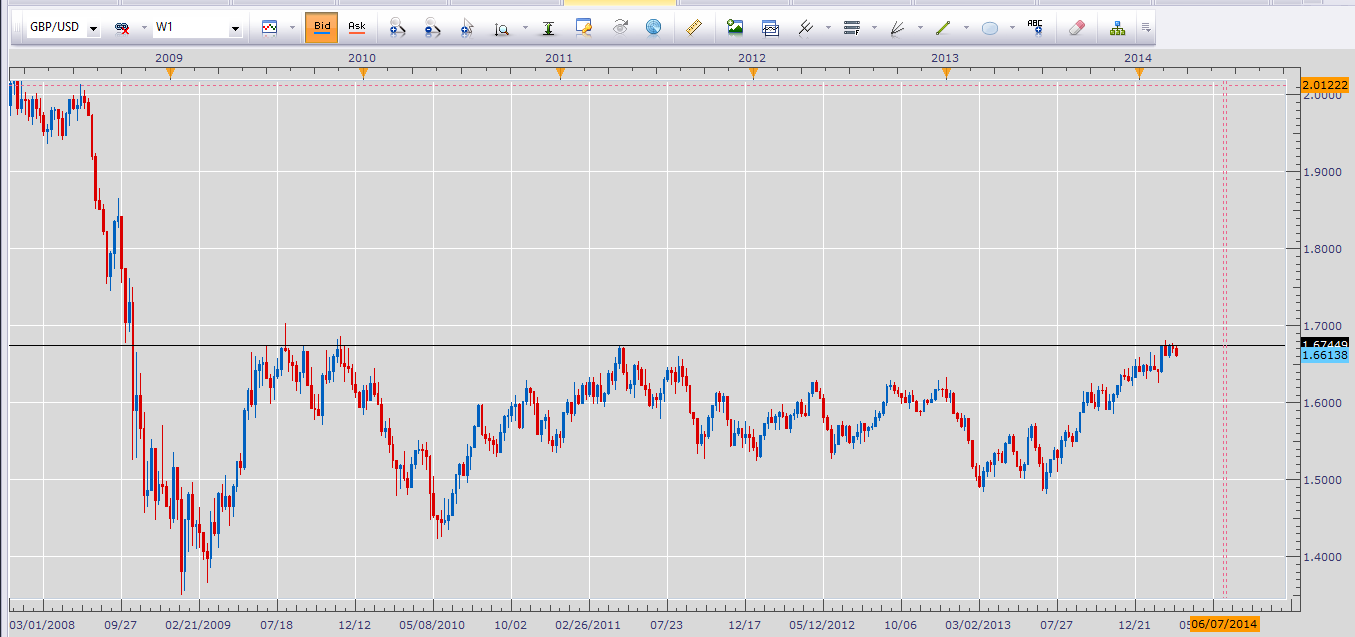1355x637 pixels.
Task: Click the green hierarchy tree icon
Action: [x=1117, y=28]
